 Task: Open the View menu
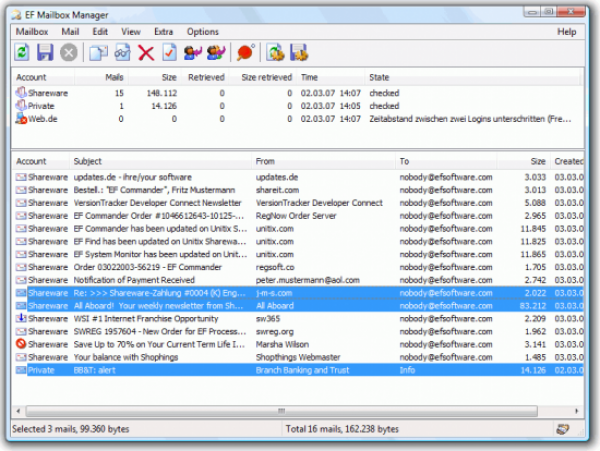[131, 32]
